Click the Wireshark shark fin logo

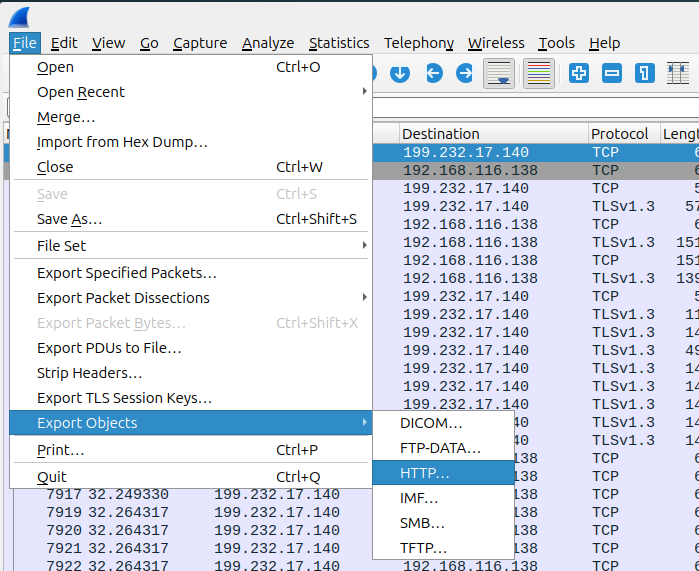pyautogui.click(x=19, y=17)
